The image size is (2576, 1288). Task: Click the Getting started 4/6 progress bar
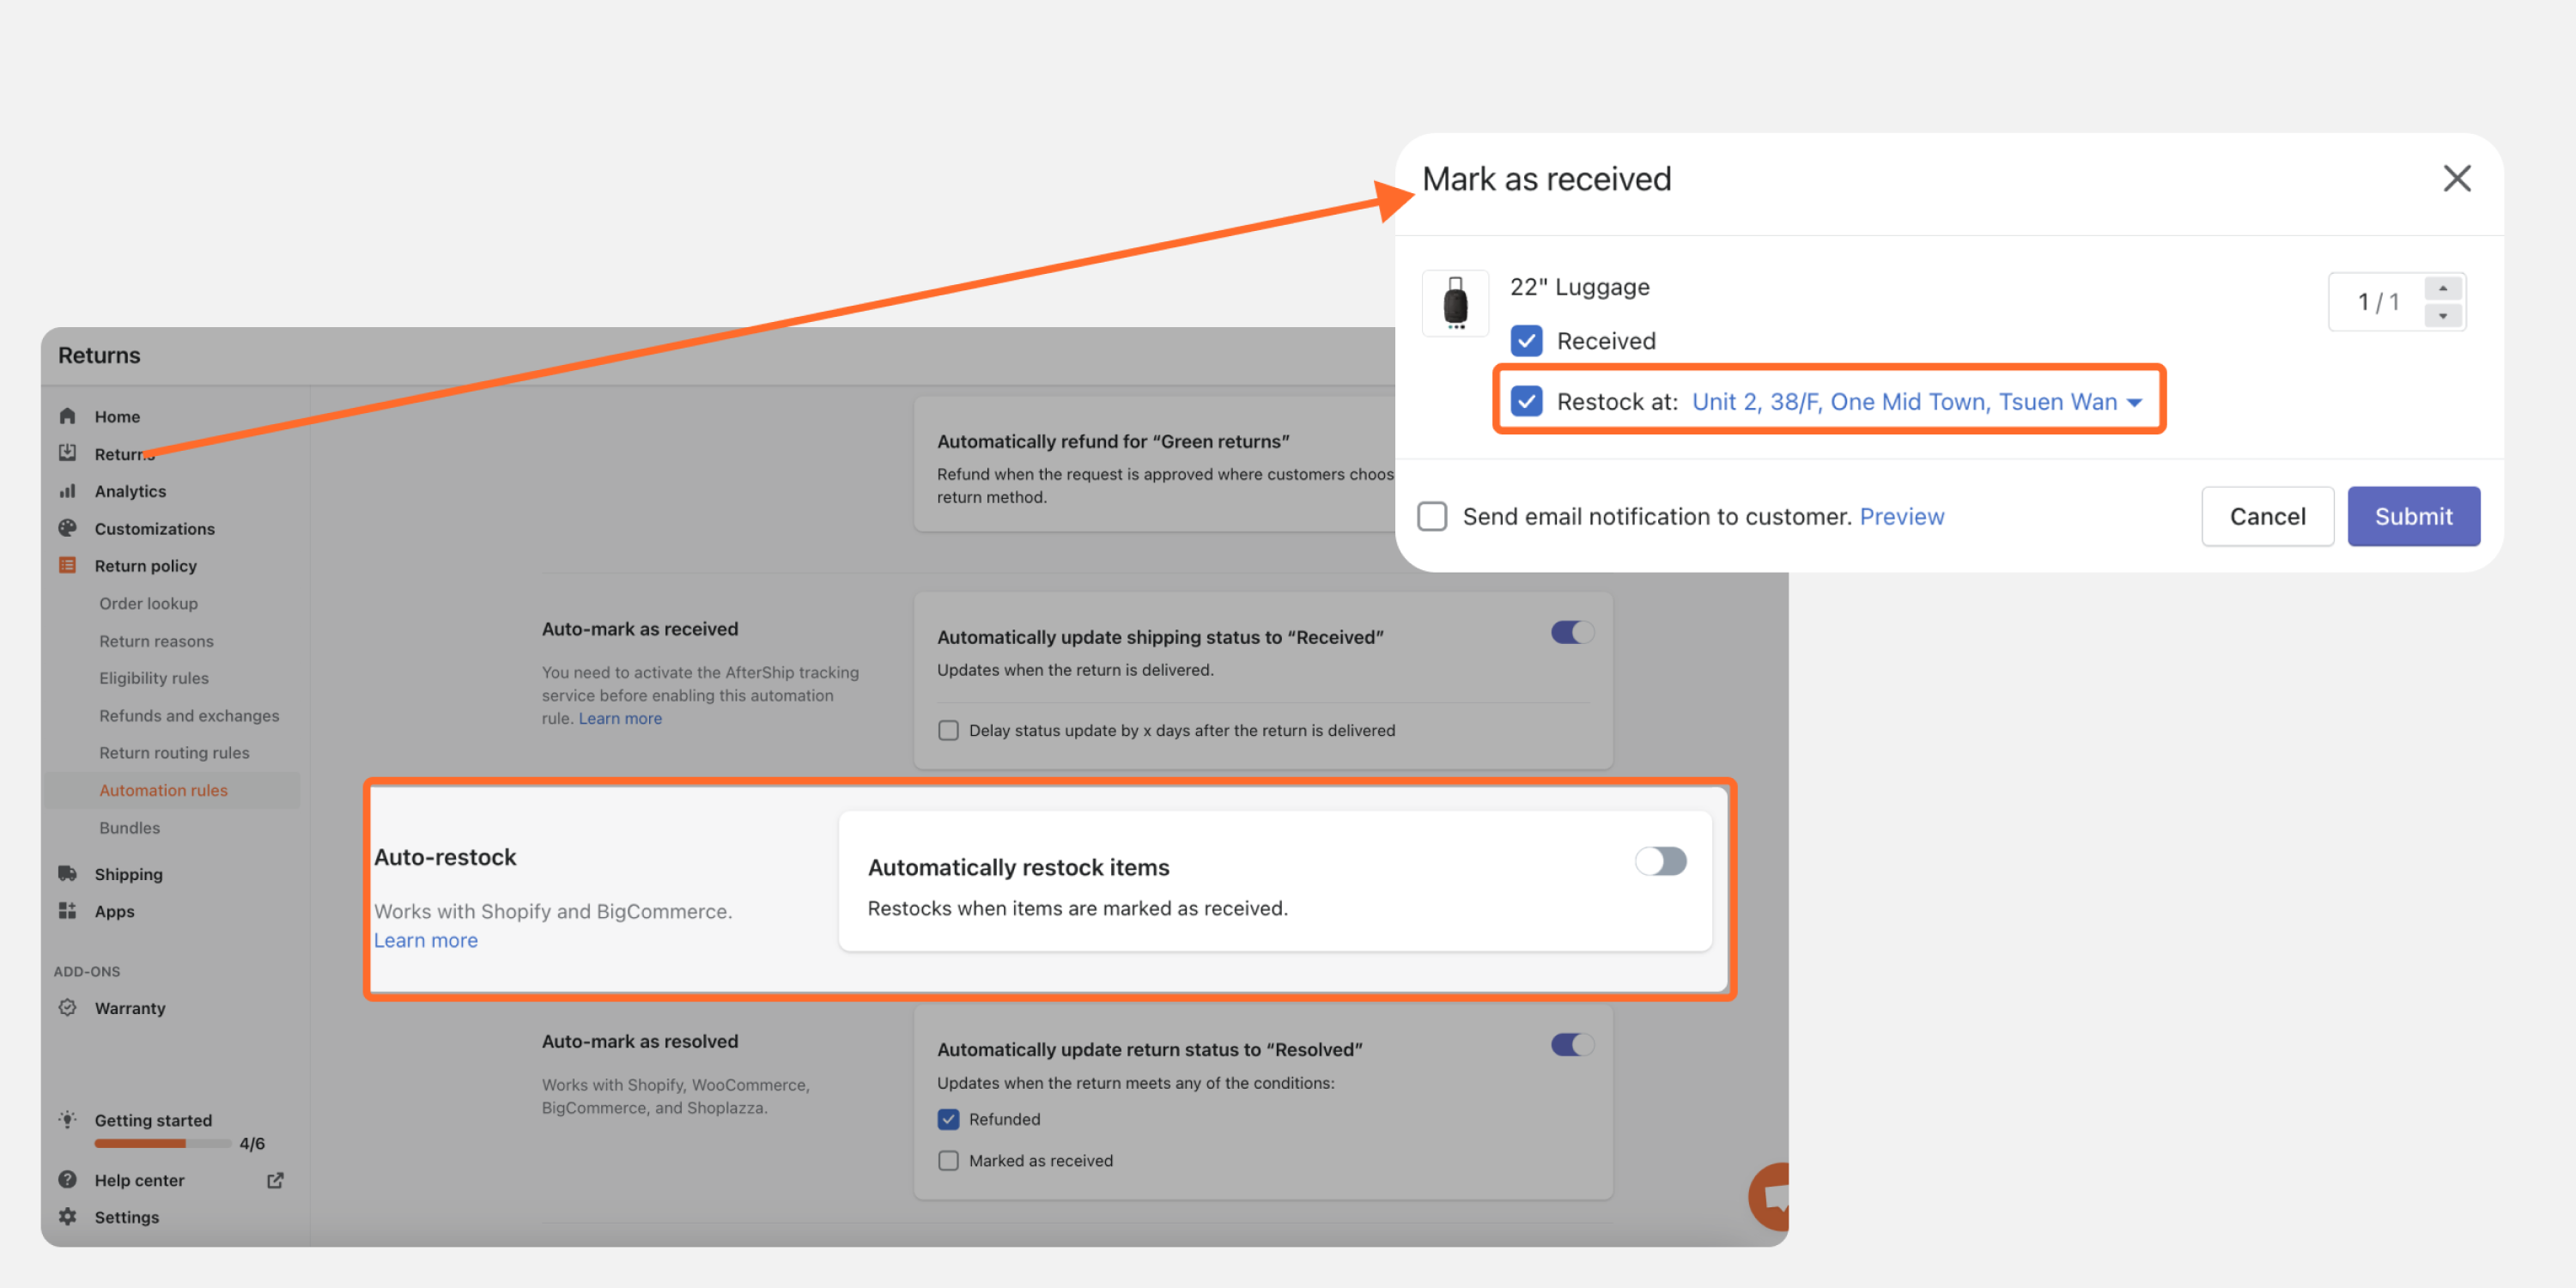click(x=162, y=1143)
